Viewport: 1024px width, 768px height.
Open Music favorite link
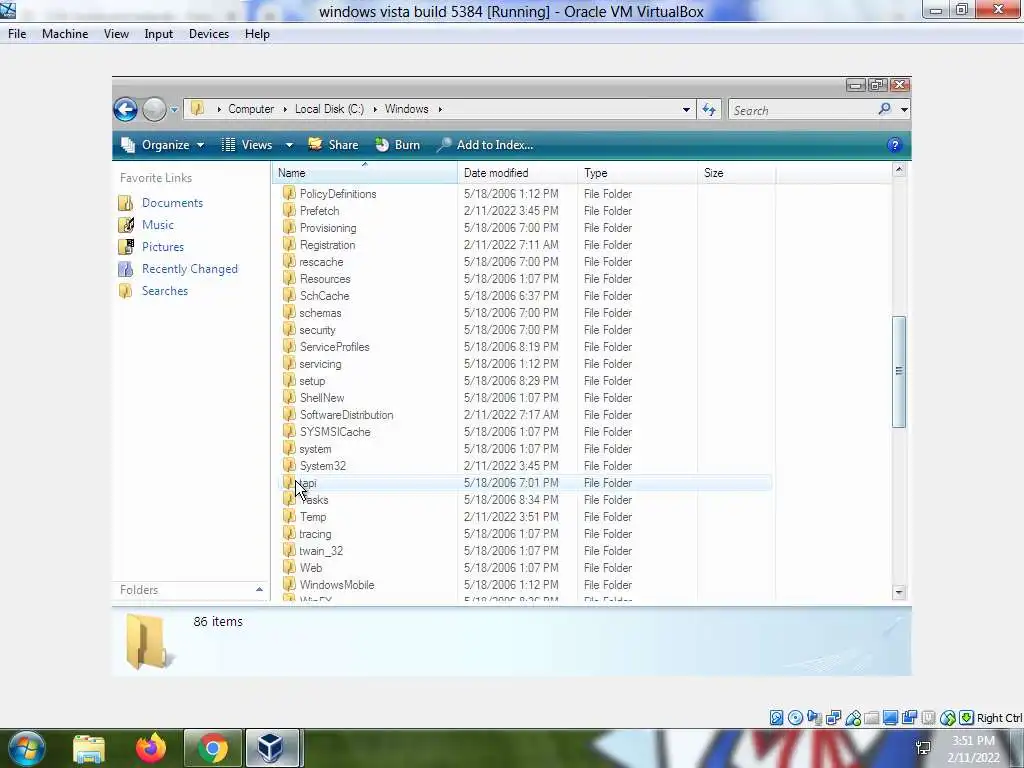pos(158,225)
